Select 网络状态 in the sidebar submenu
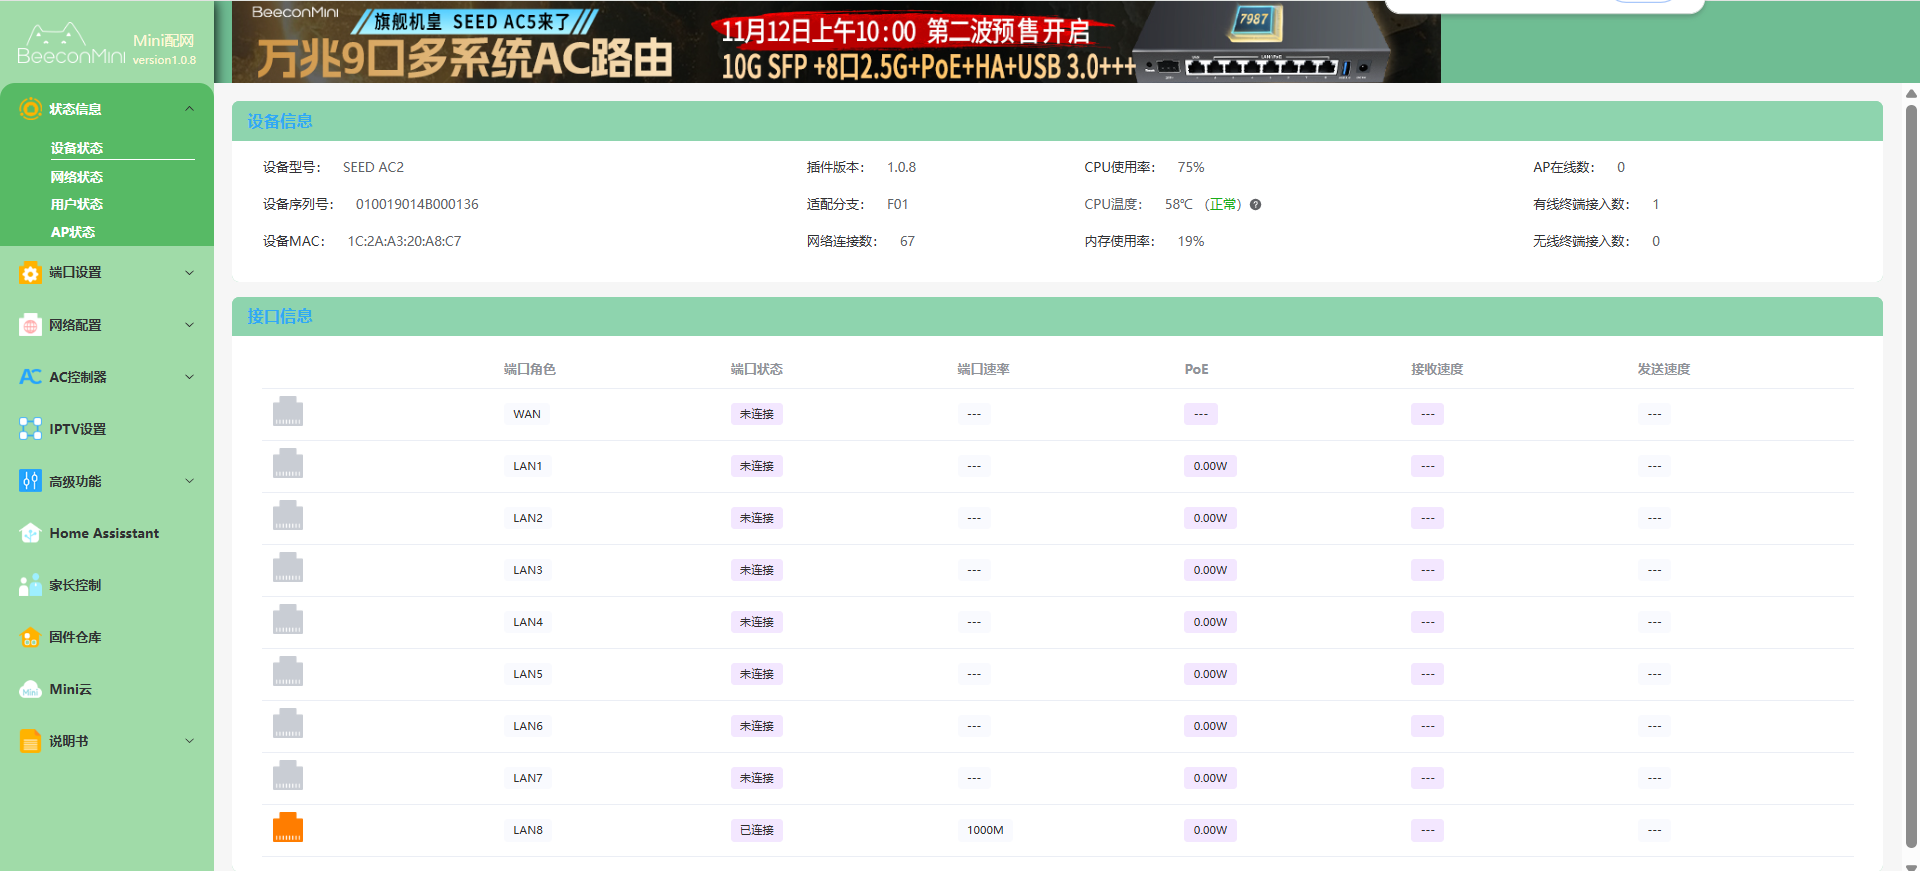 click(77, 177)
